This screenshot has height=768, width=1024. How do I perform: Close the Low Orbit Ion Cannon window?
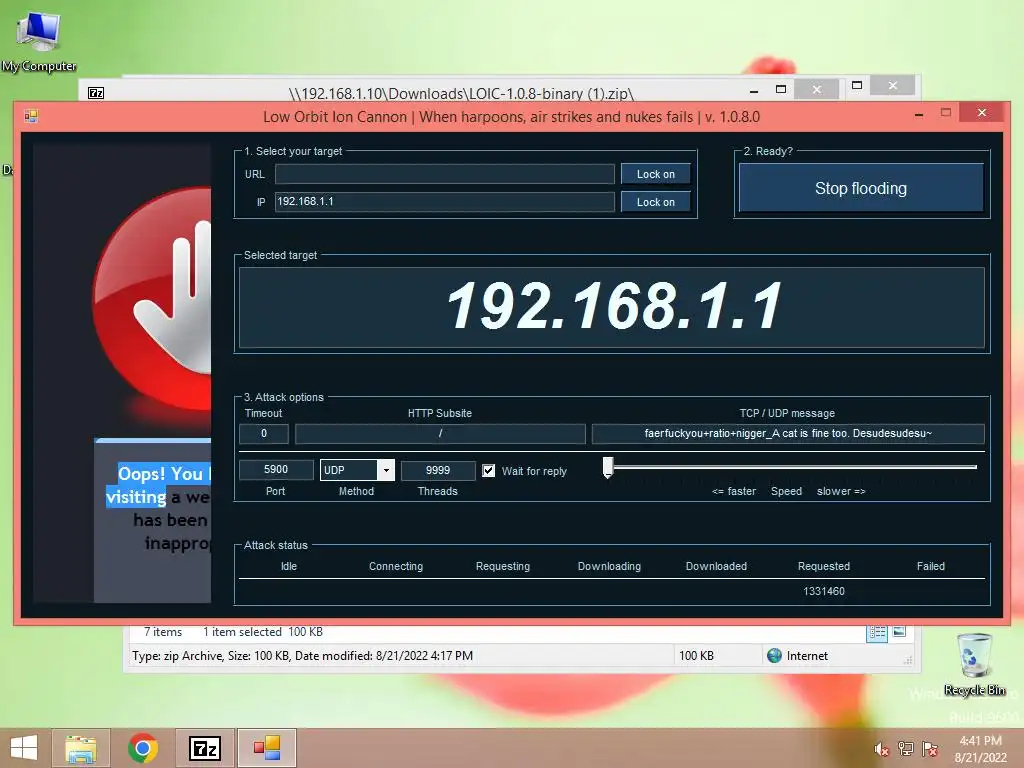pos(982,113)
